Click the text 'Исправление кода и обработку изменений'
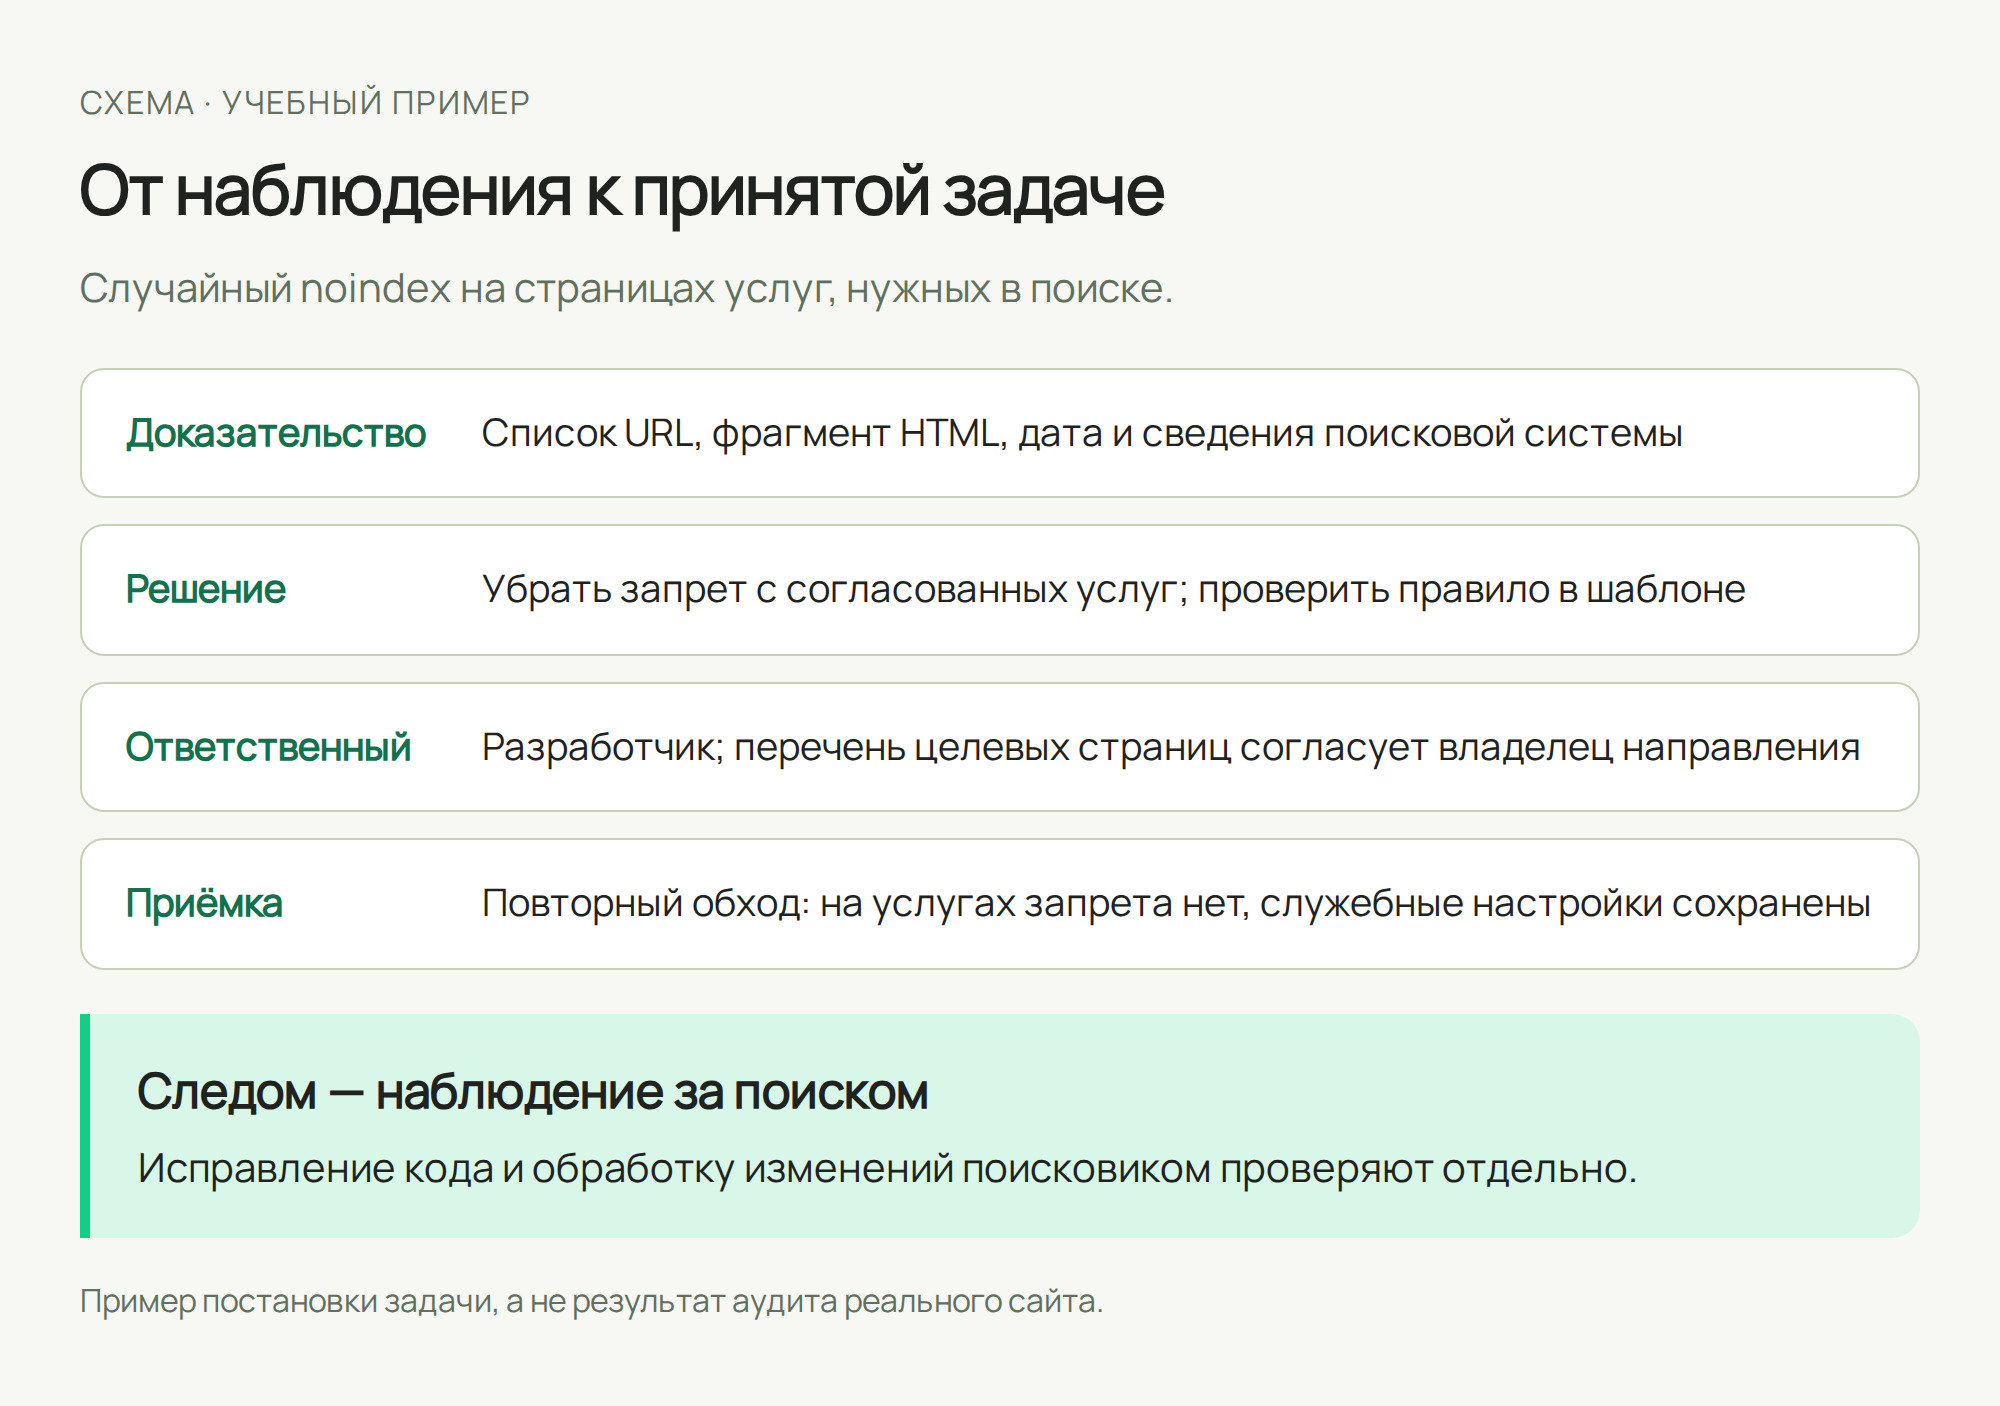 546,1169
